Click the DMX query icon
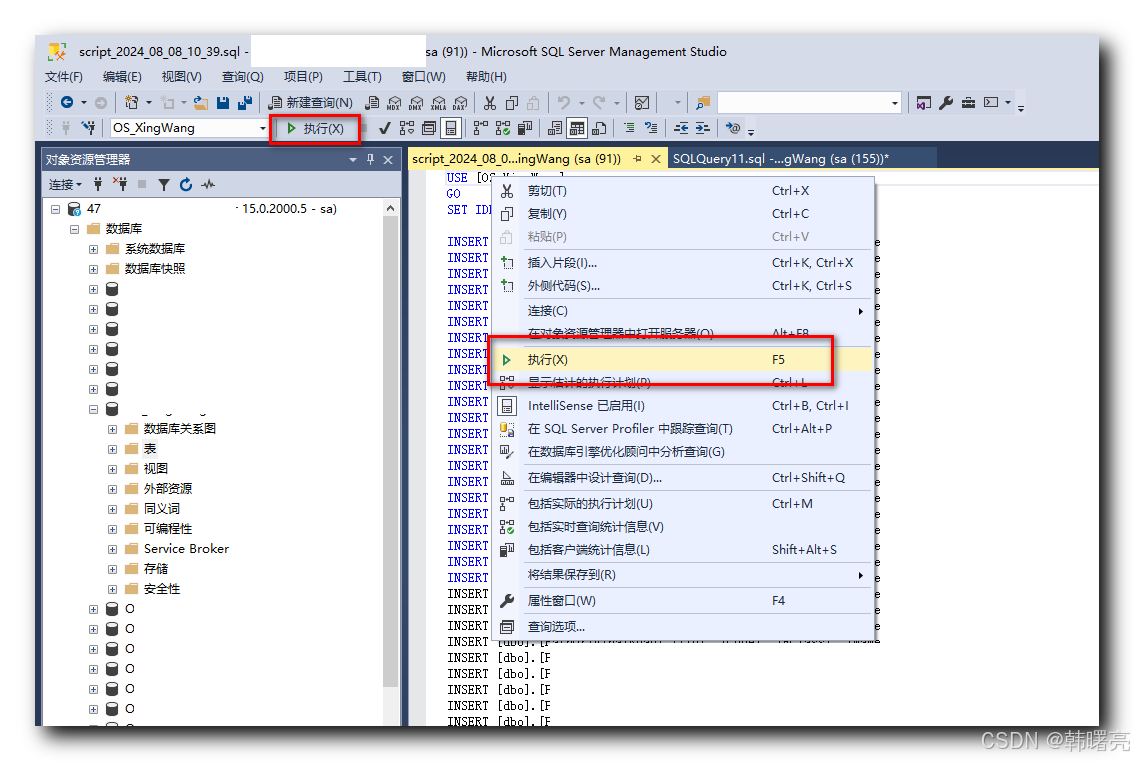Image resolution: width=1134 pixels, height=761 pixels. (416, 103)
